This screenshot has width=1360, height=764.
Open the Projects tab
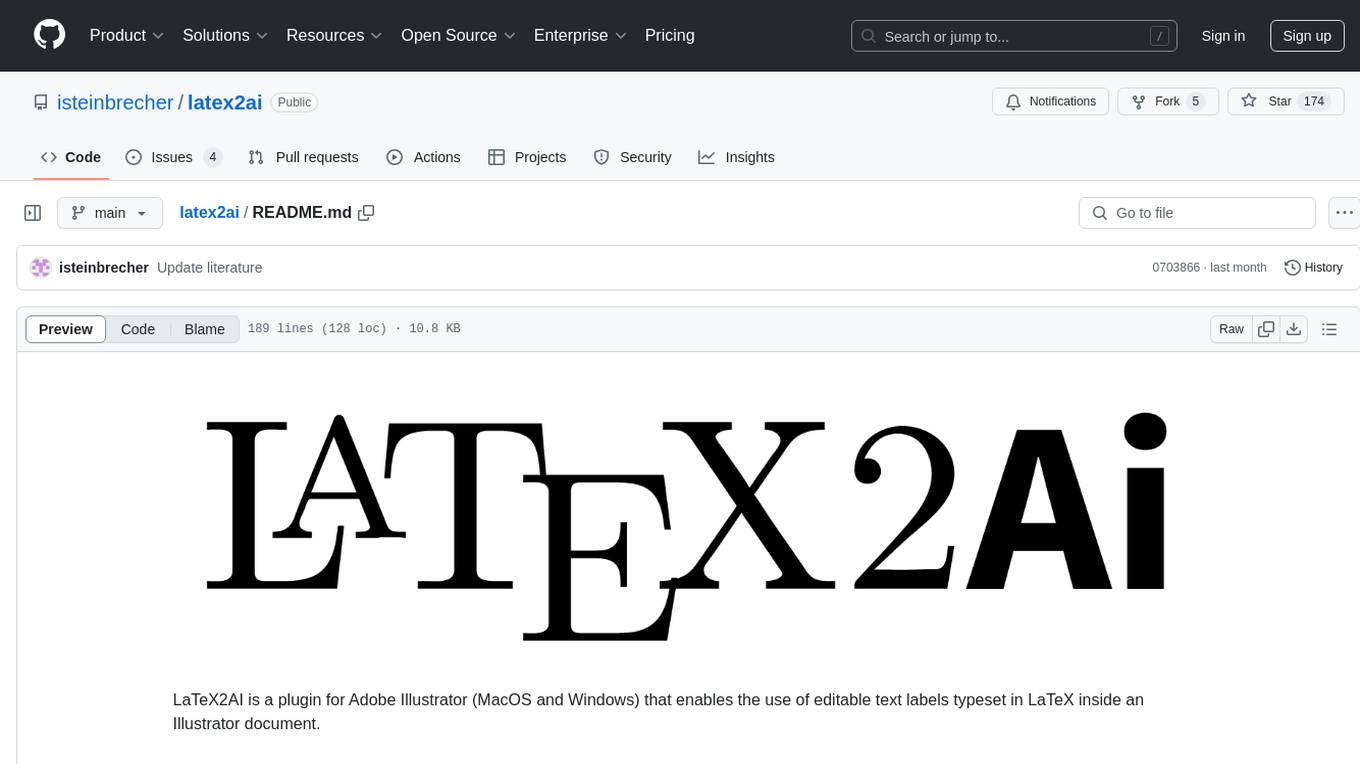pos(527,157)
